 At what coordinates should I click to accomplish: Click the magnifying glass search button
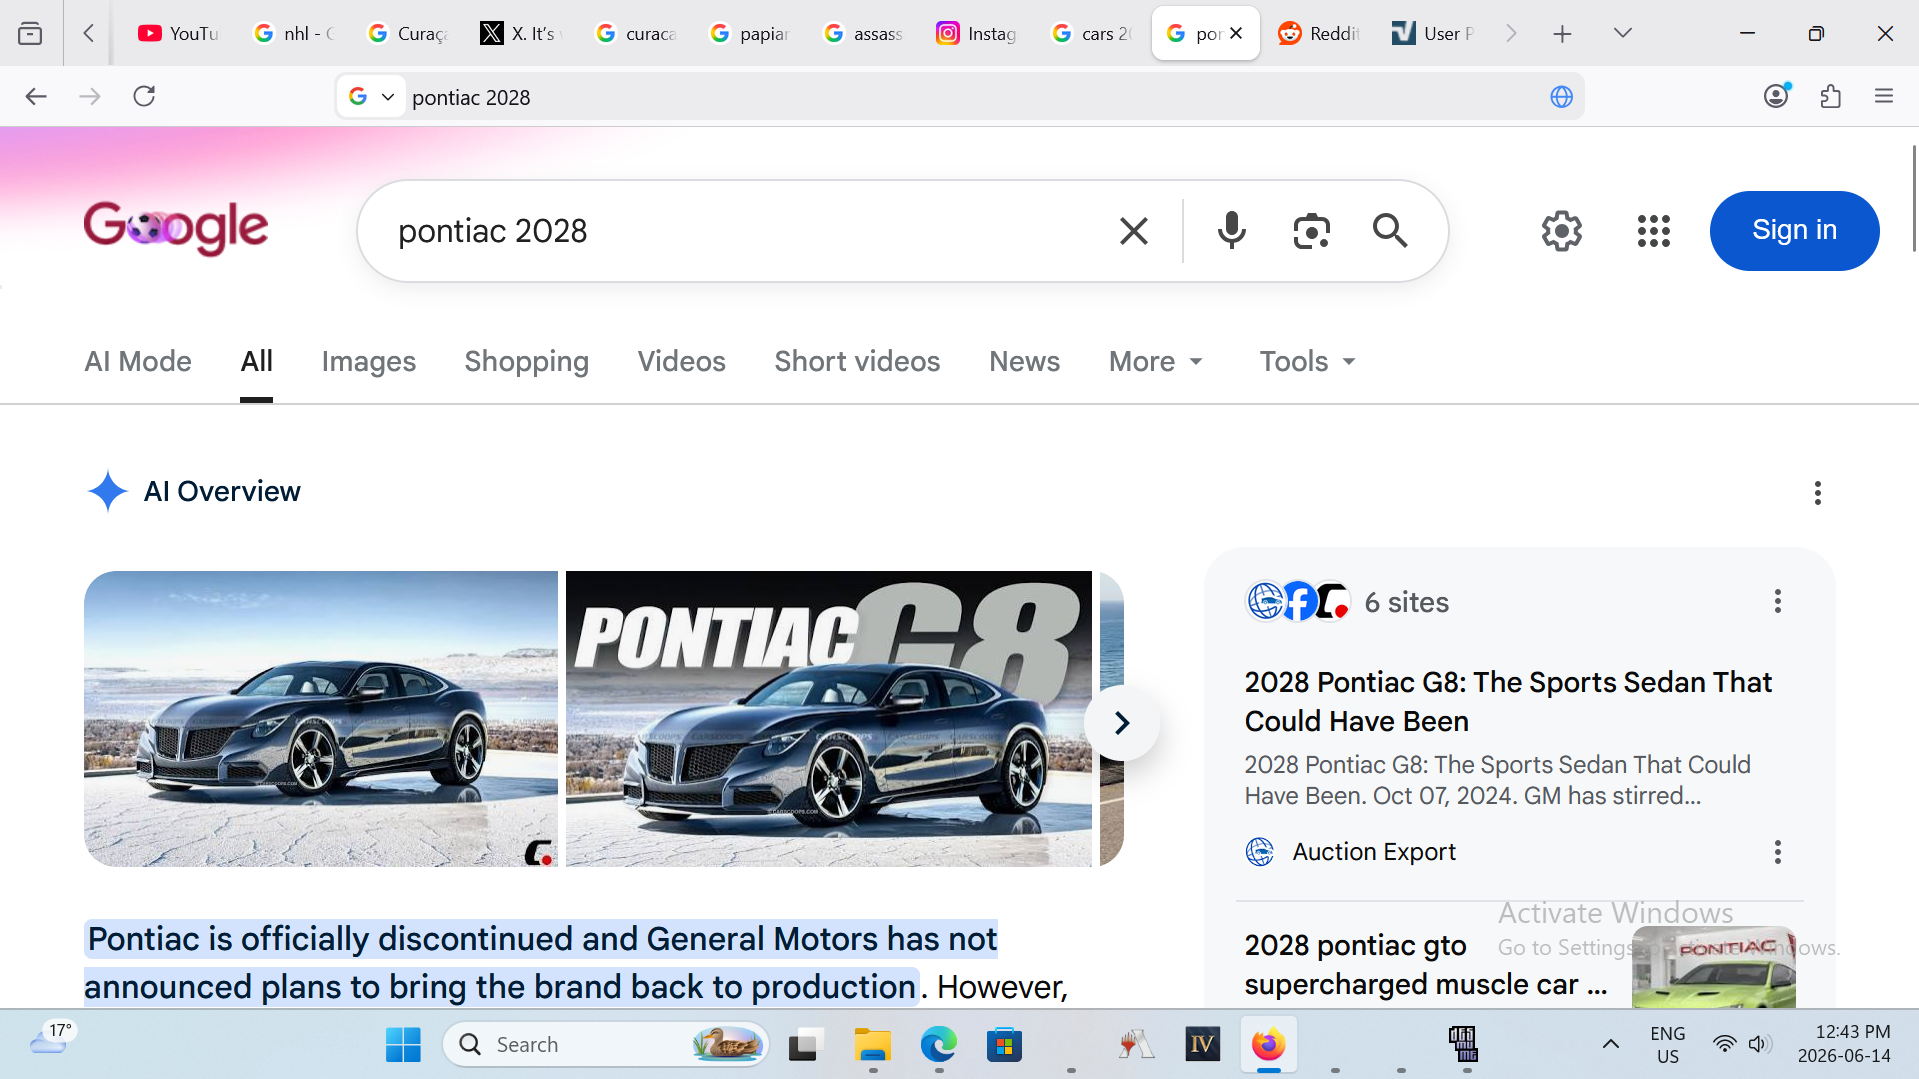tap(1390, 231)
